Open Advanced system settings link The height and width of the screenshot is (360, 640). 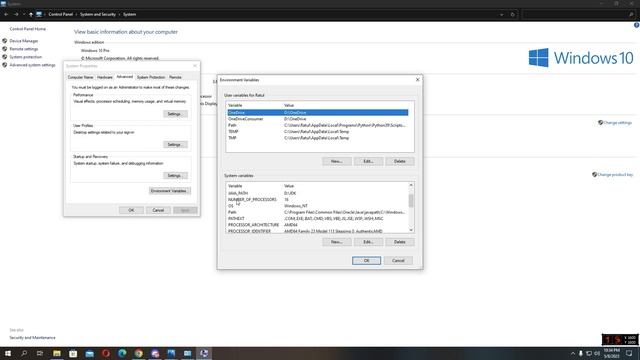(32, 65)
